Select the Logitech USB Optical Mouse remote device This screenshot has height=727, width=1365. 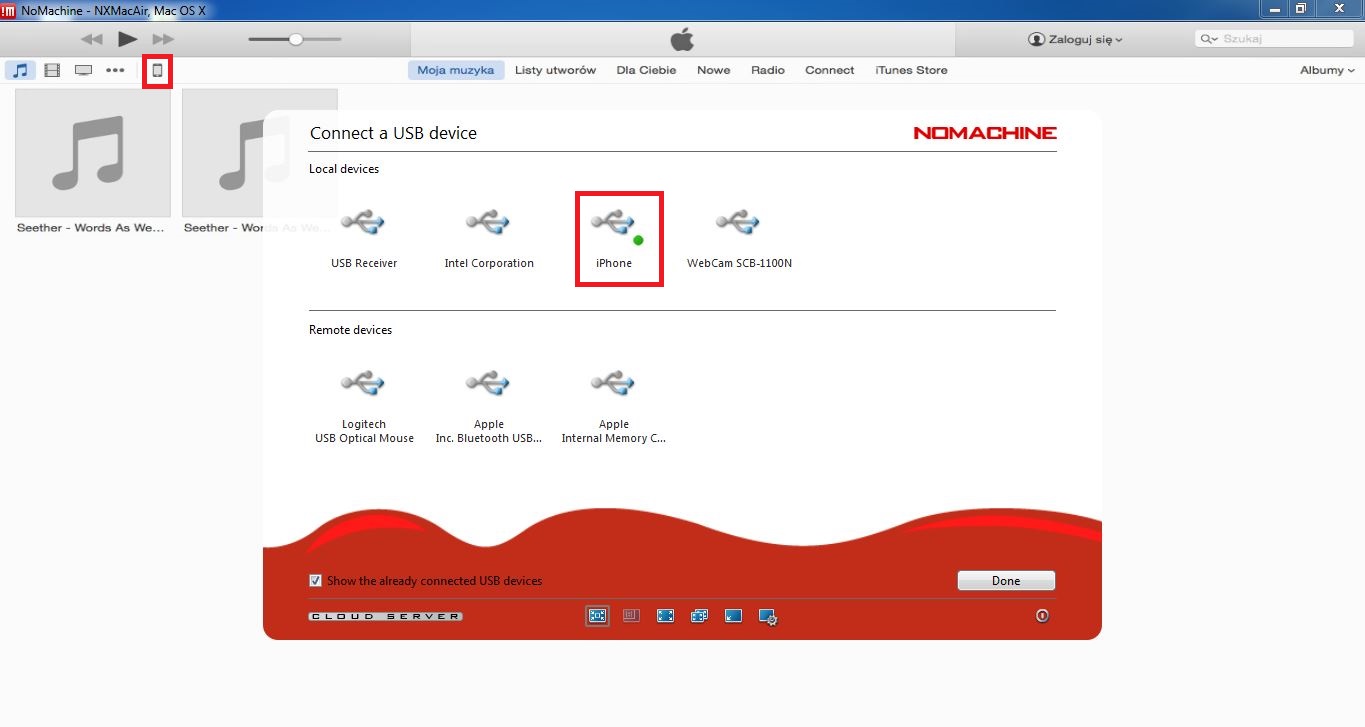pyautogui.click(x=364, y=408)
